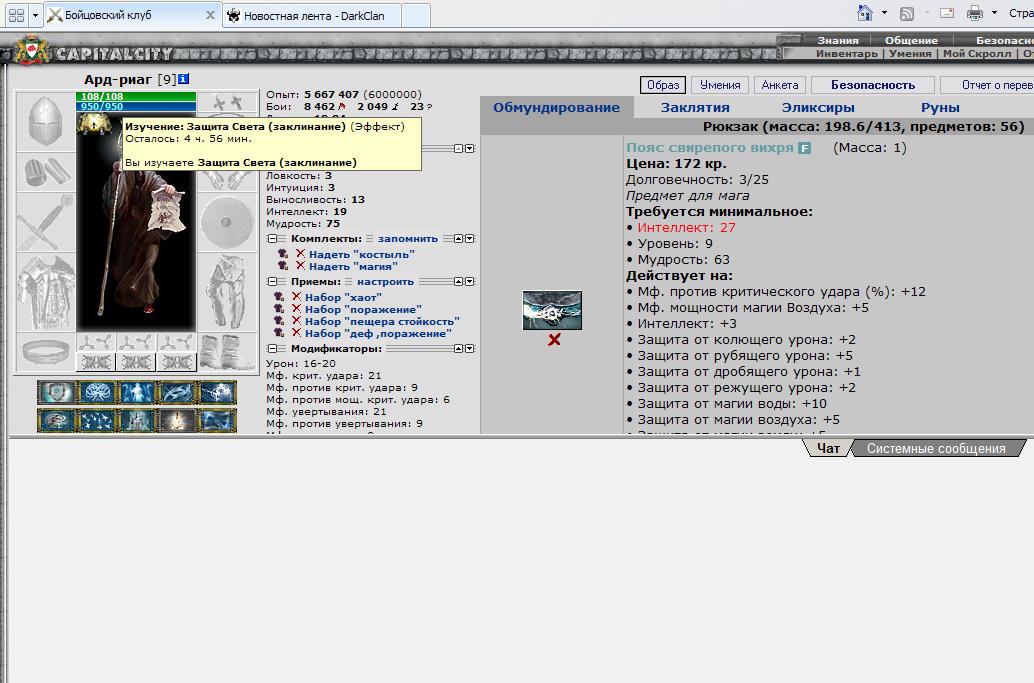Click the blue info icon beside Ард-риаг
Image resolution: width=1034 pixels, height=683 pixels.
(183, 79)
